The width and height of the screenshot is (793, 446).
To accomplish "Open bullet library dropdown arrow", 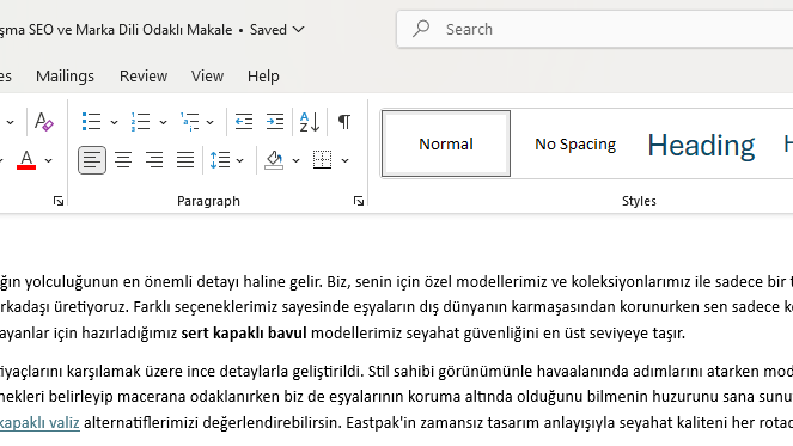I will click(114, 122).
